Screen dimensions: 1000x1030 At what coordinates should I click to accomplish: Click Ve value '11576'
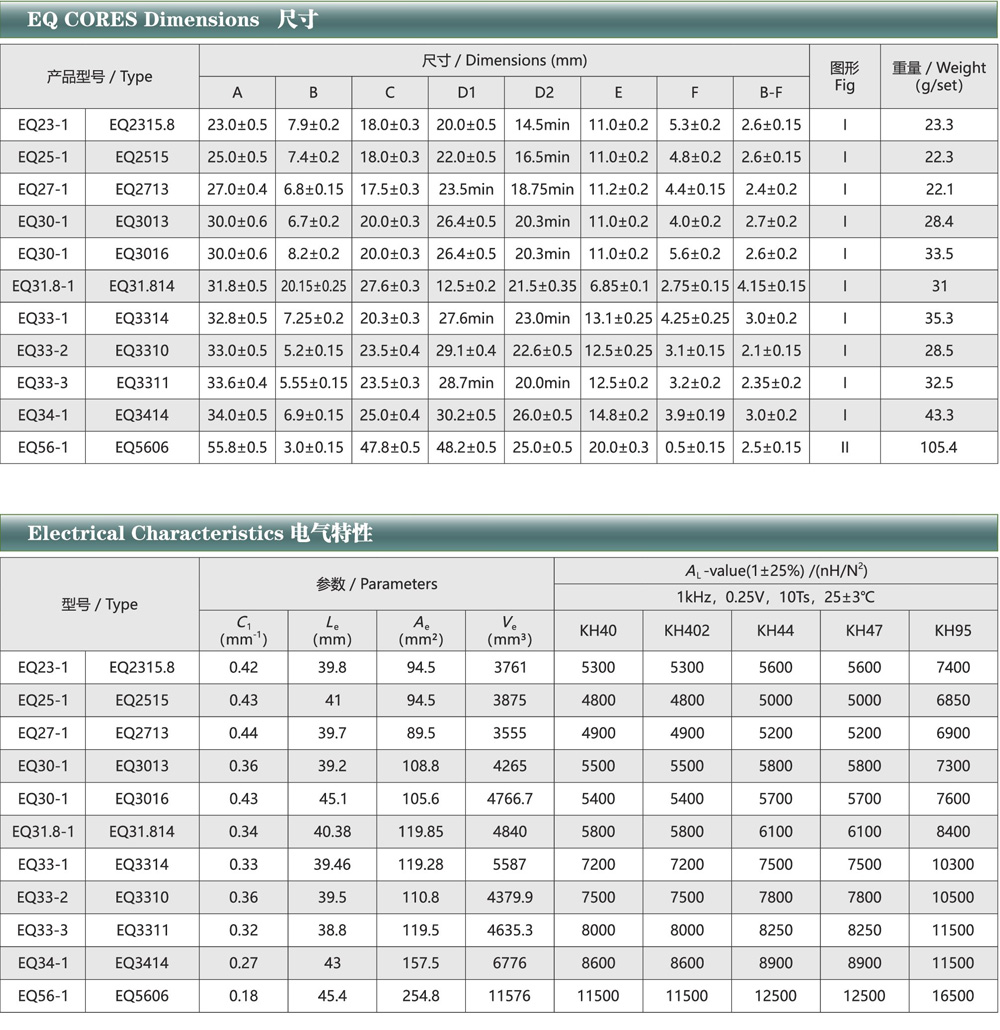point(510,996)
